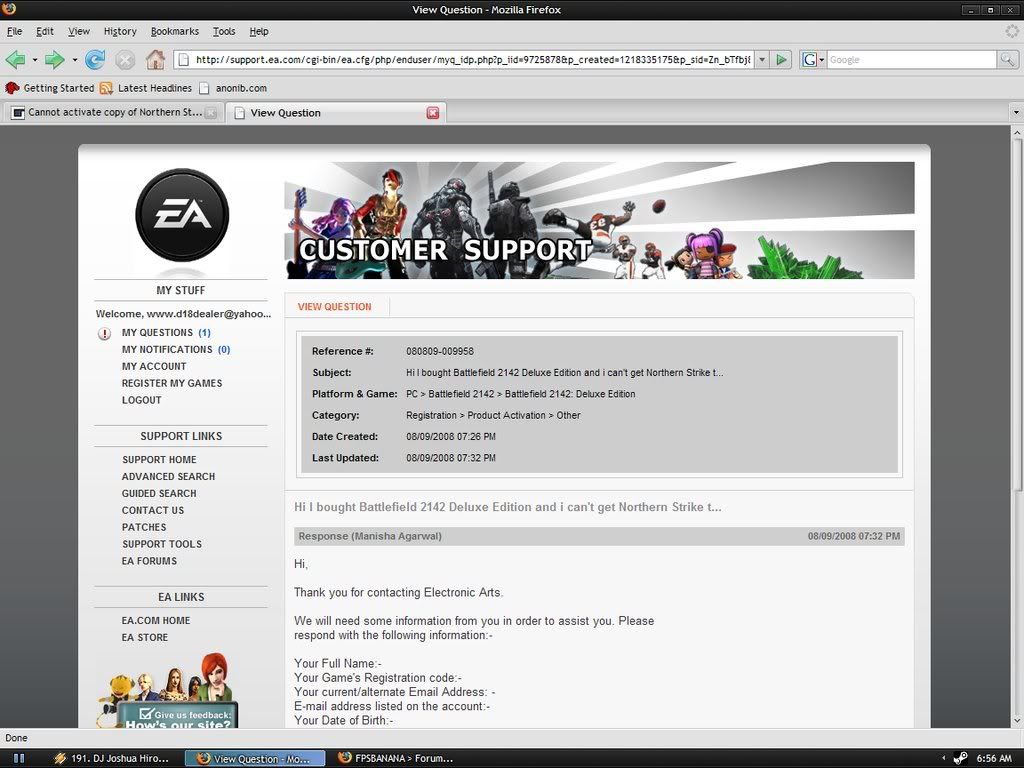
Task: Switch to Cannot activate copy of Northern tab
Action: point(114,112)
